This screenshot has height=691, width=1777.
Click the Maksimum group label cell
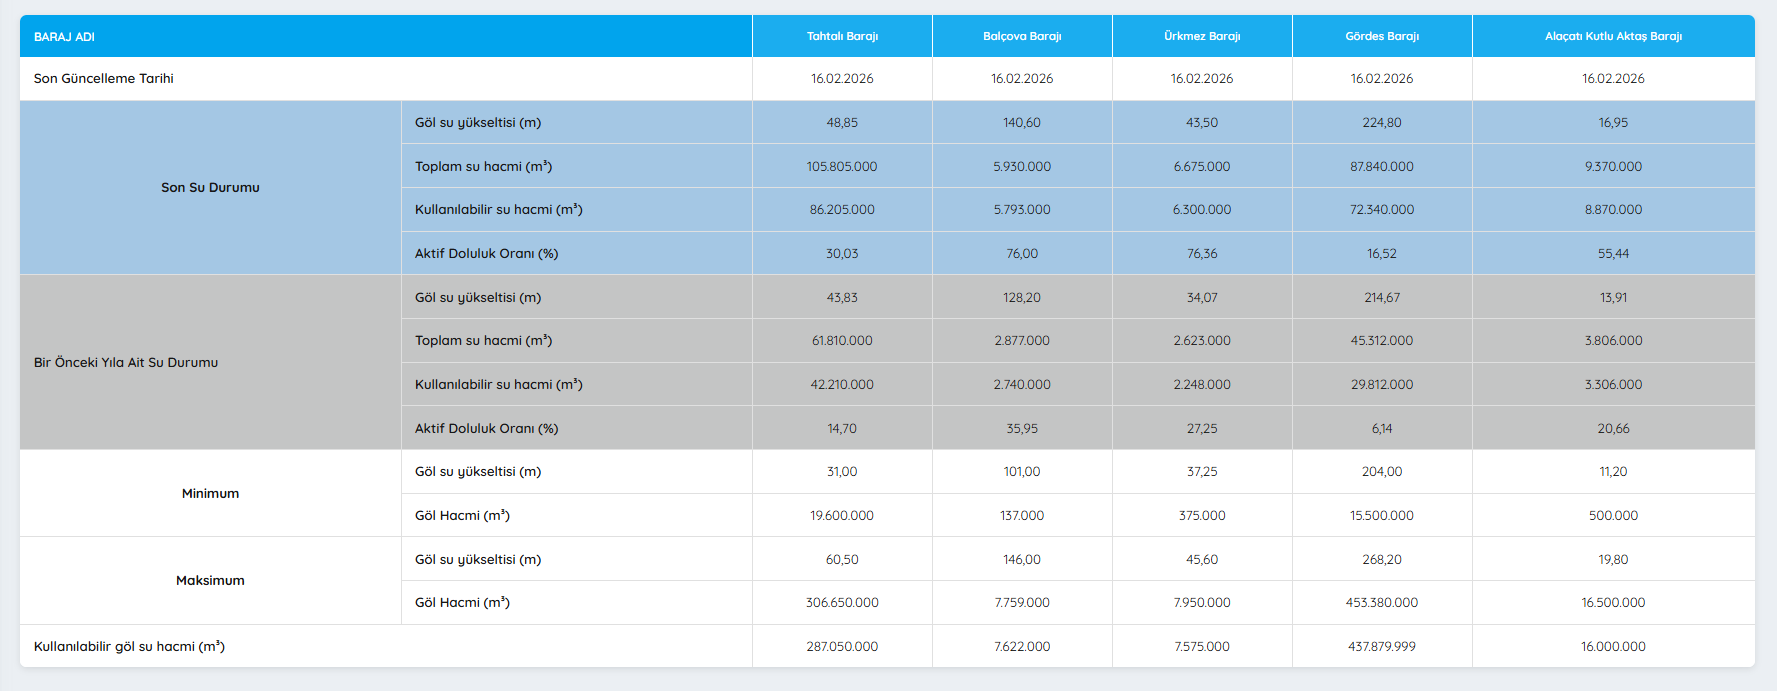(210, 581)
